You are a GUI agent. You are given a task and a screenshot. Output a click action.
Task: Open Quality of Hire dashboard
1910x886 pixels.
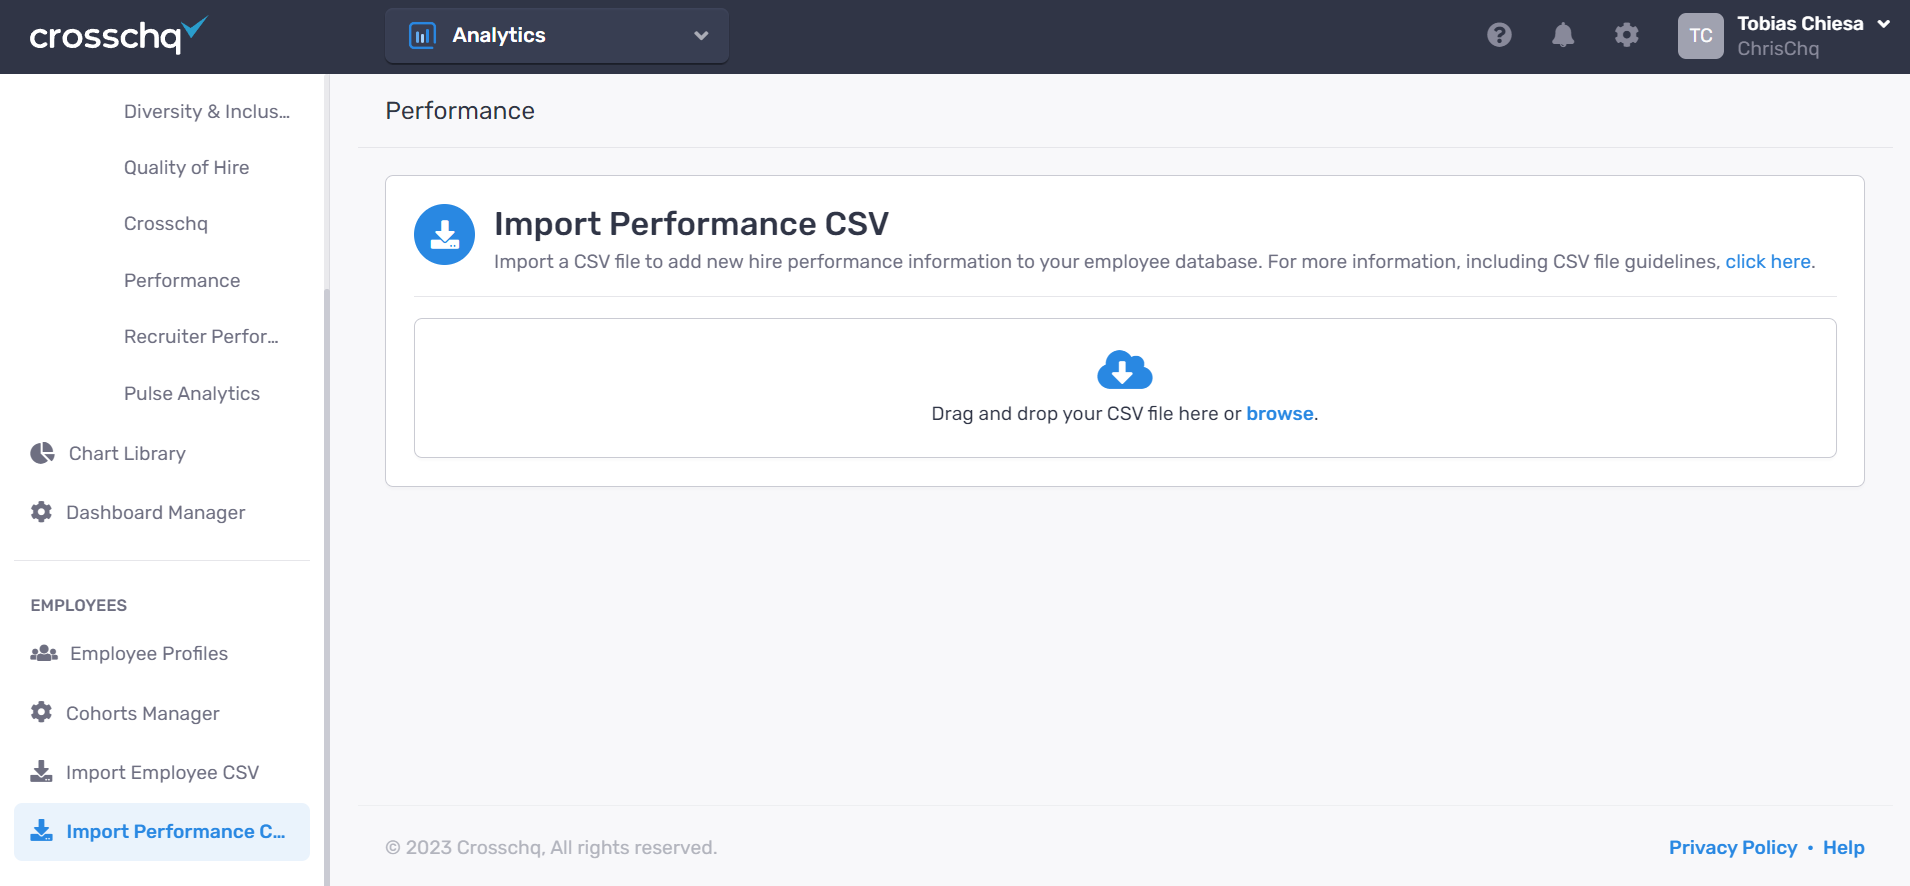187,168
